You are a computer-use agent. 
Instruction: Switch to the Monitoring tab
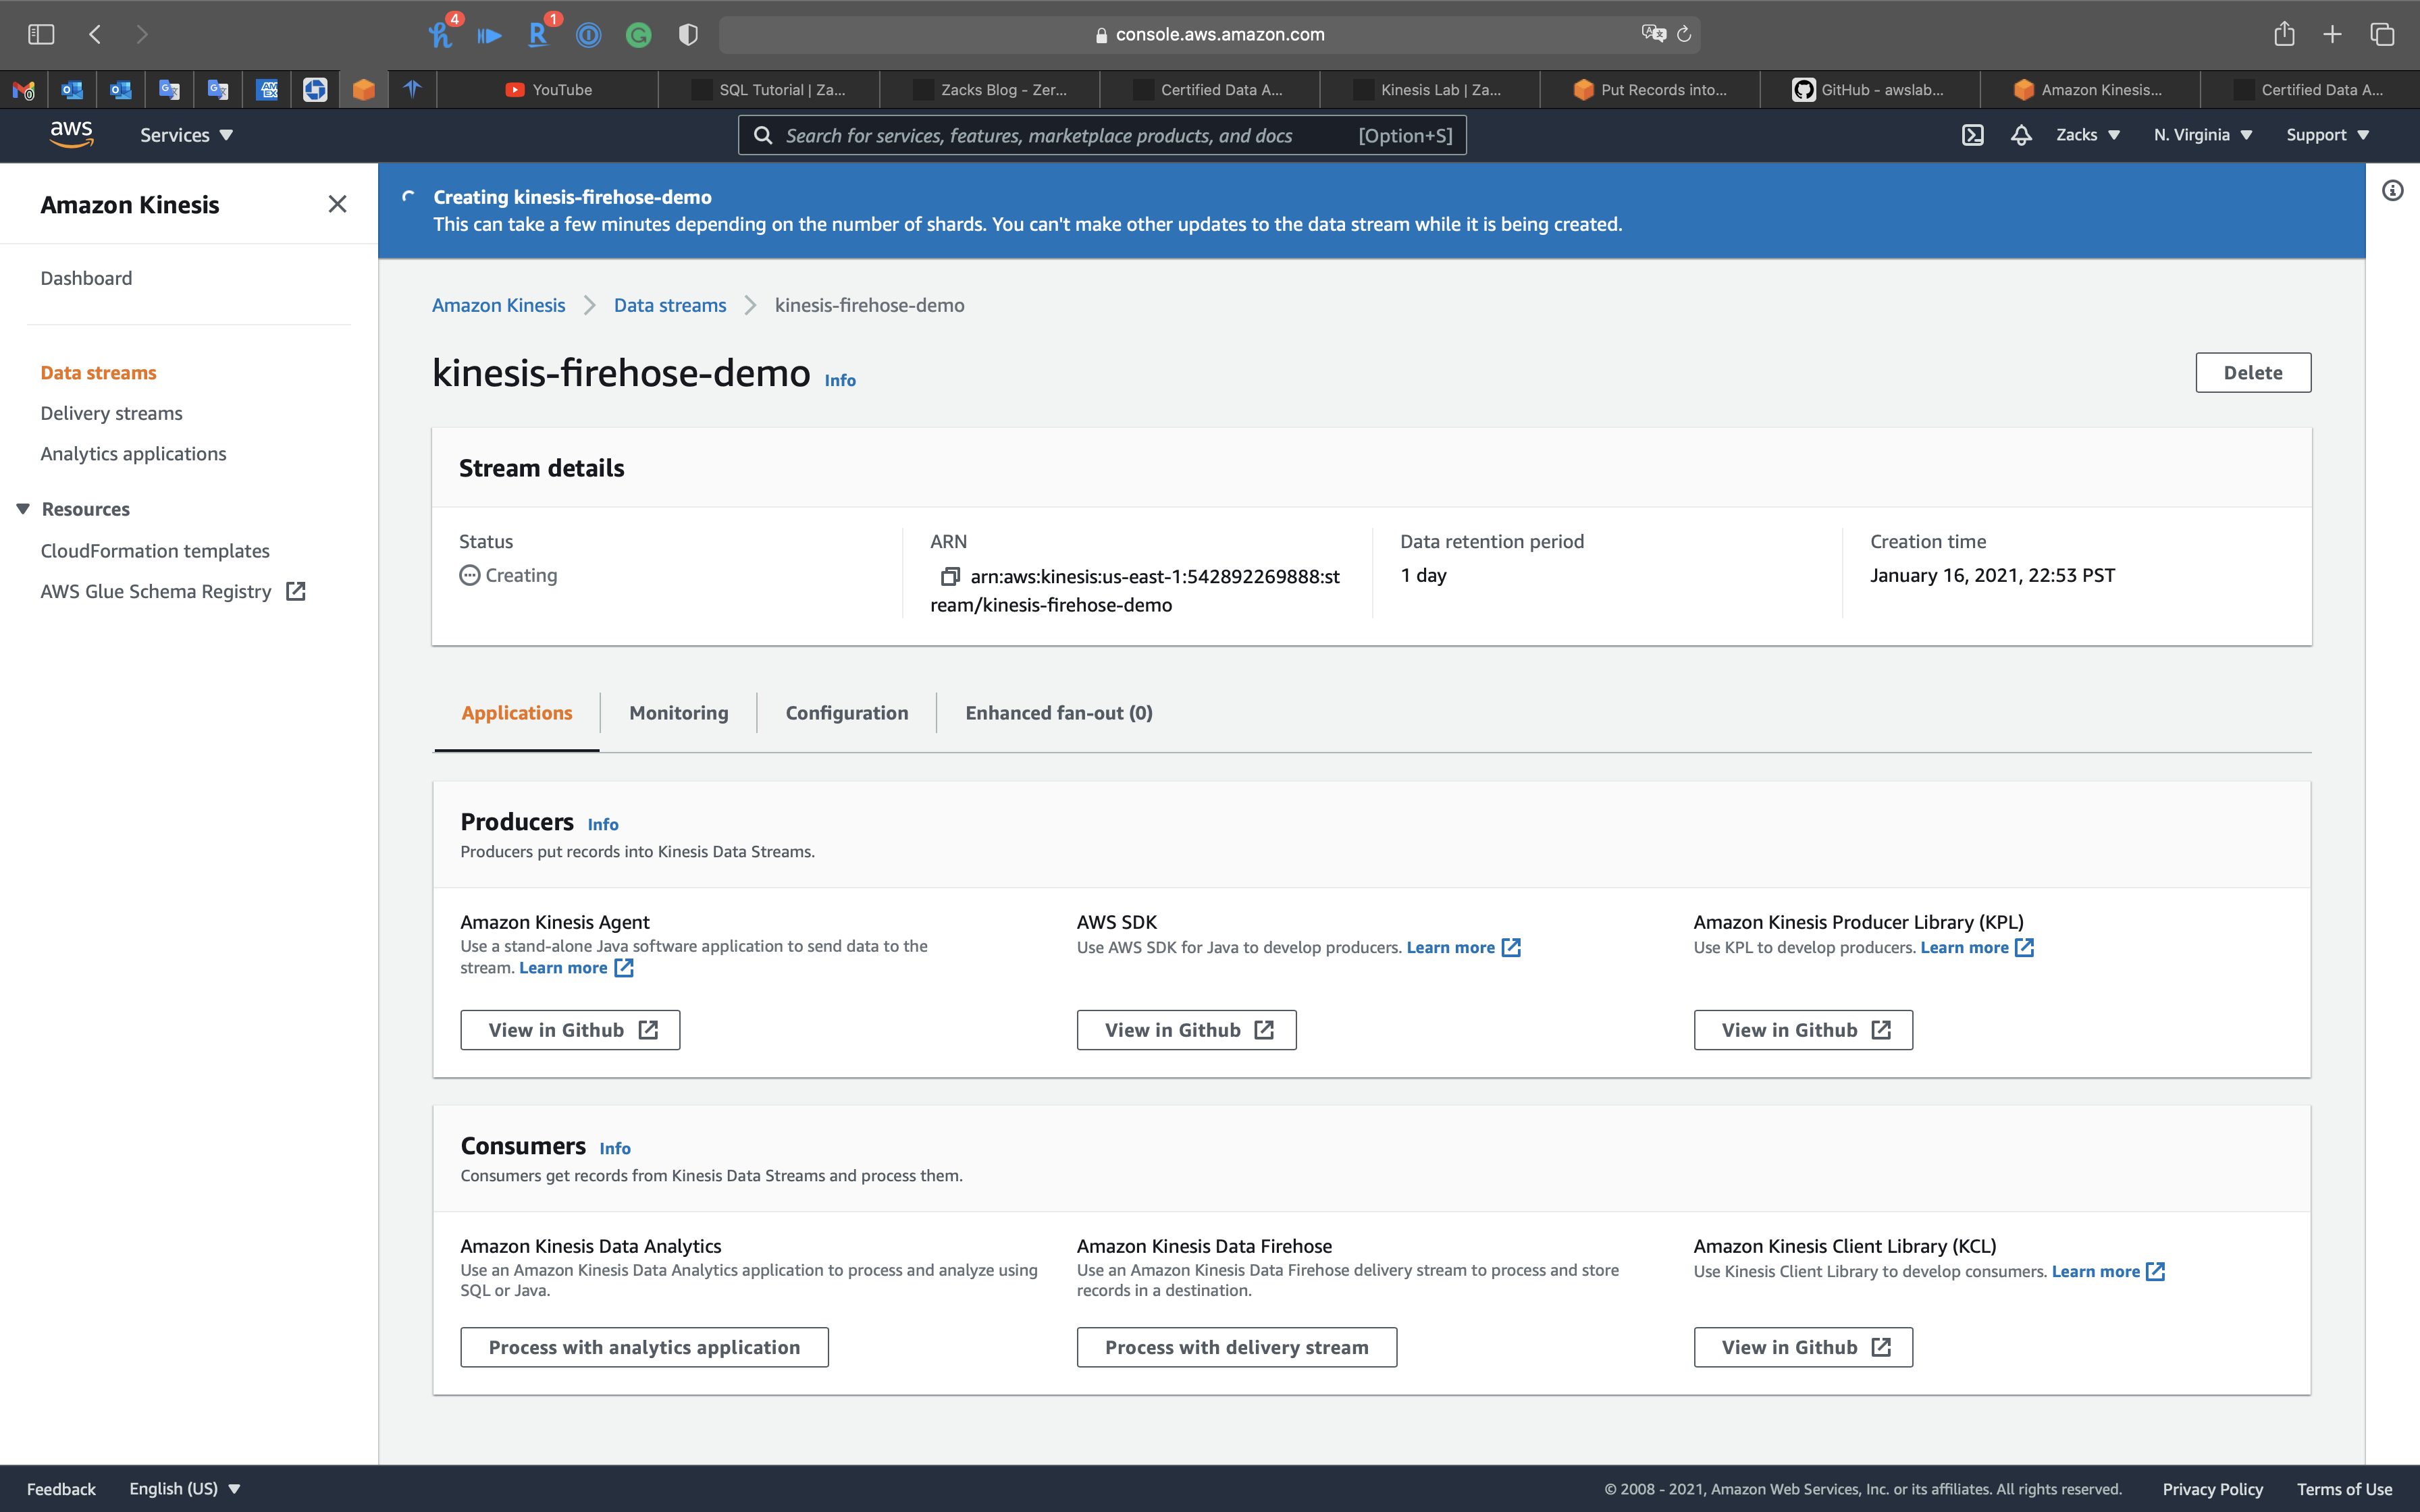coord(678,713)
